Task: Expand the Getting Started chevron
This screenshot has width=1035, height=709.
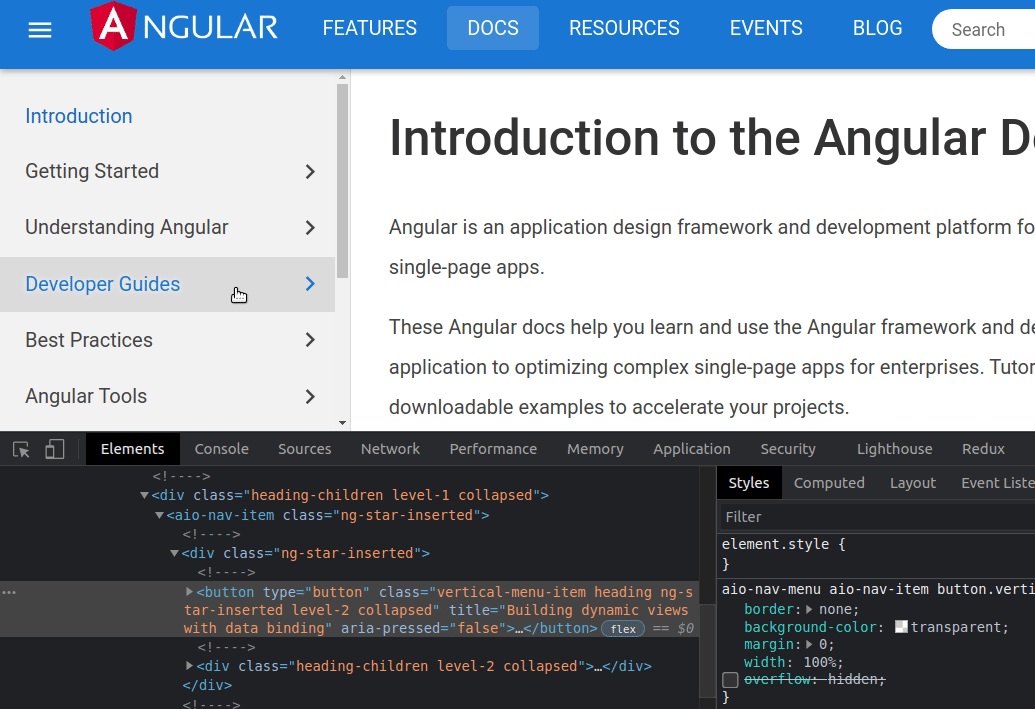Action: coord(310,172)
